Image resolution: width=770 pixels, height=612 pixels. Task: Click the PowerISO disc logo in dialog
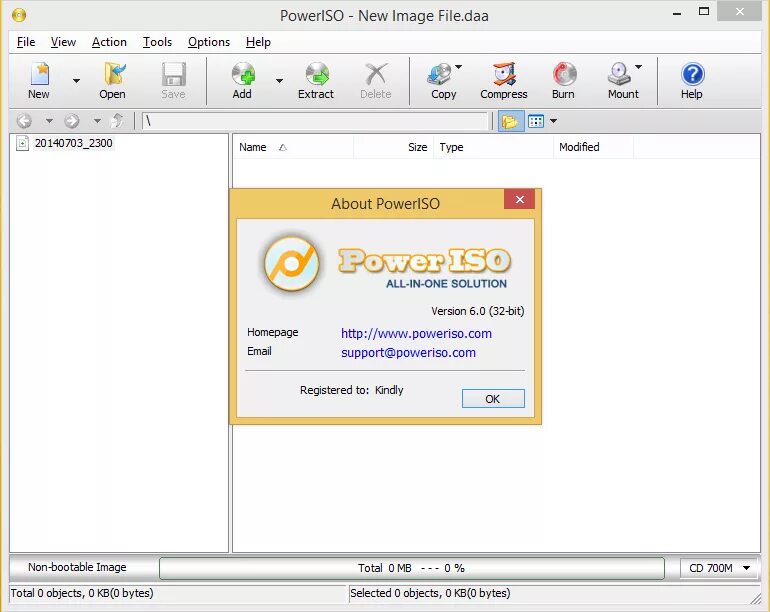(x=292, y=264)
